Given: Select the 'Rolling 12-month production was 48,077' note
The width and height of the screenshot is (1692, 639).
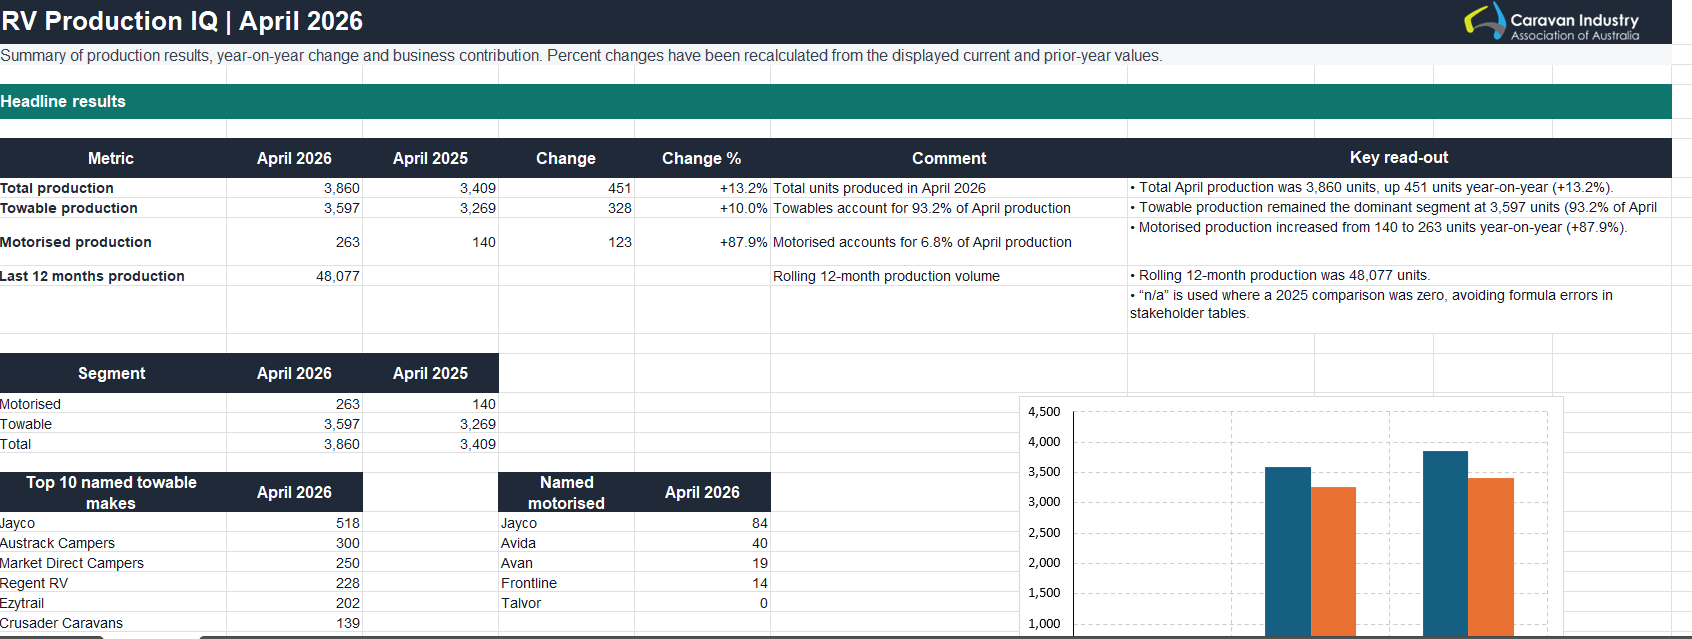Looking at the screenshot, I should [x=1280, y=275].
